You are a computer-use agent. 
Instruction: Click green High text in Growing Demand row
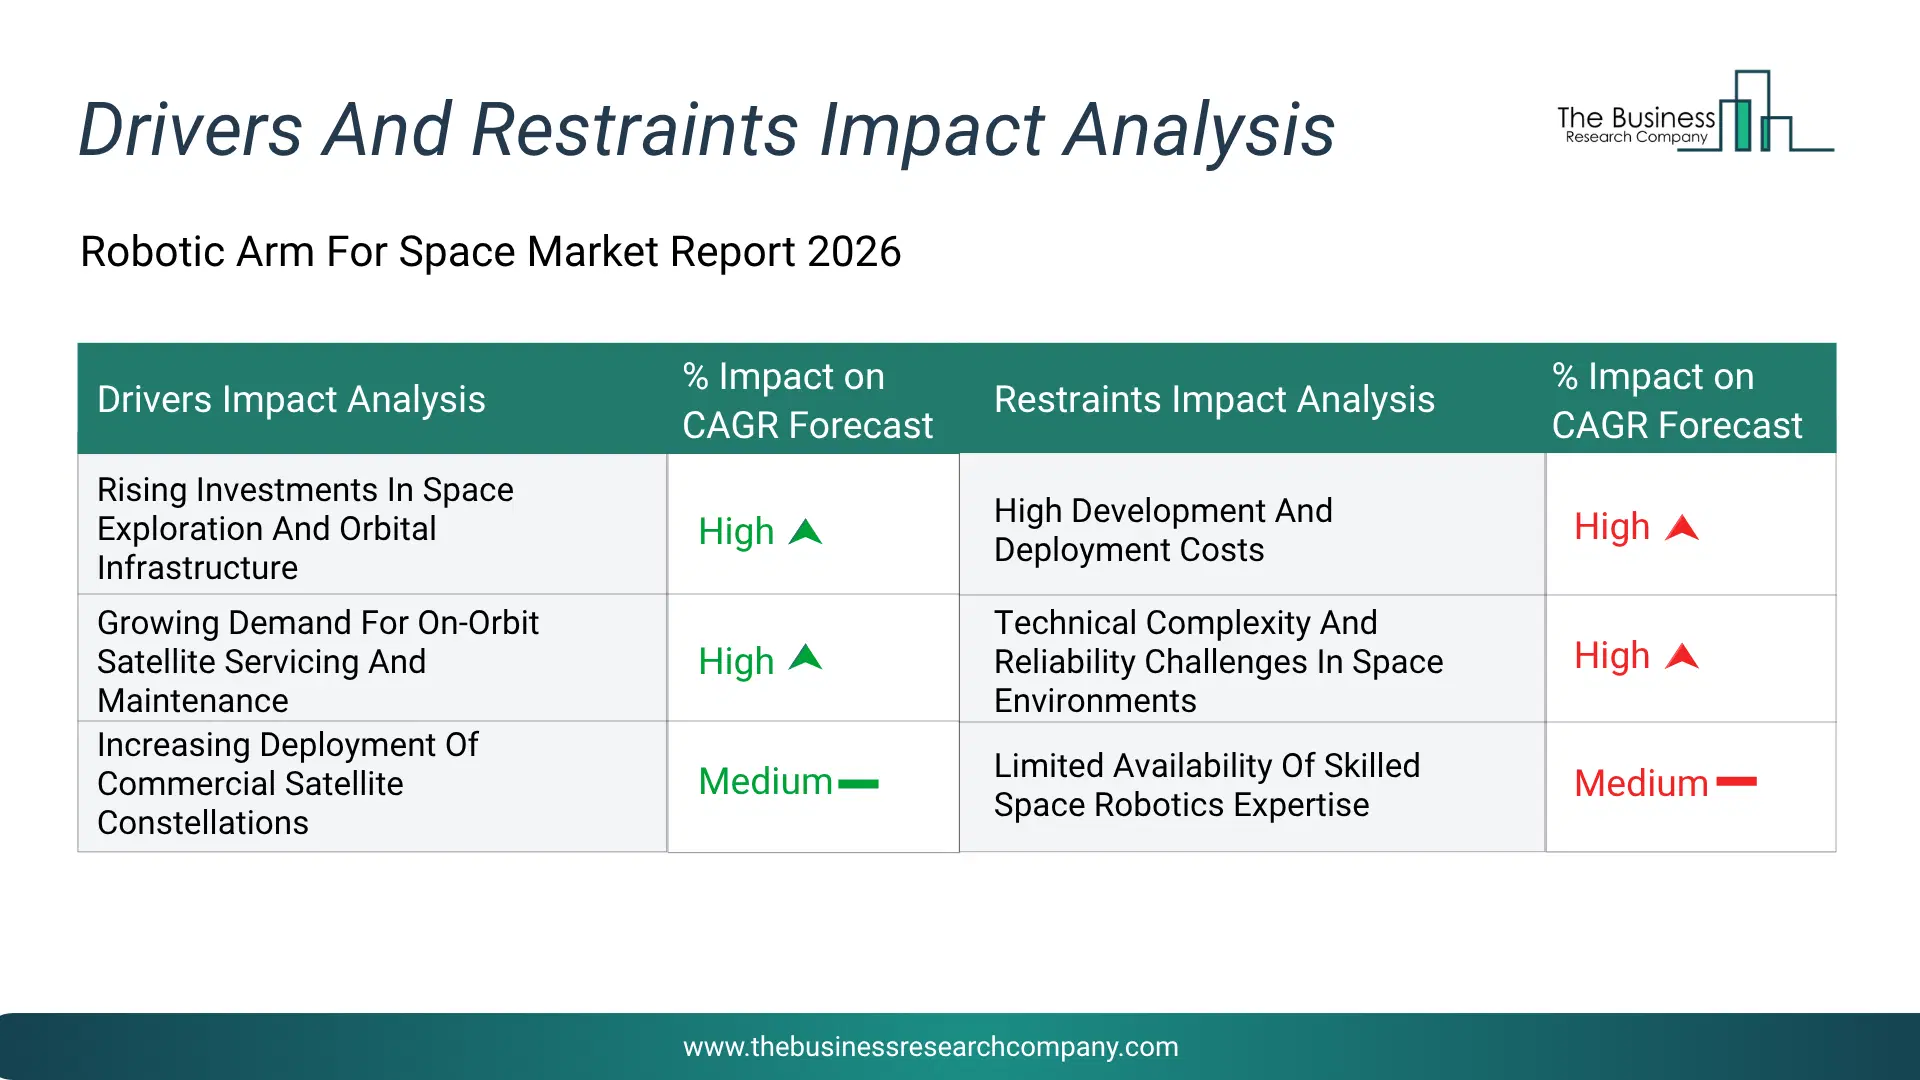736,661
